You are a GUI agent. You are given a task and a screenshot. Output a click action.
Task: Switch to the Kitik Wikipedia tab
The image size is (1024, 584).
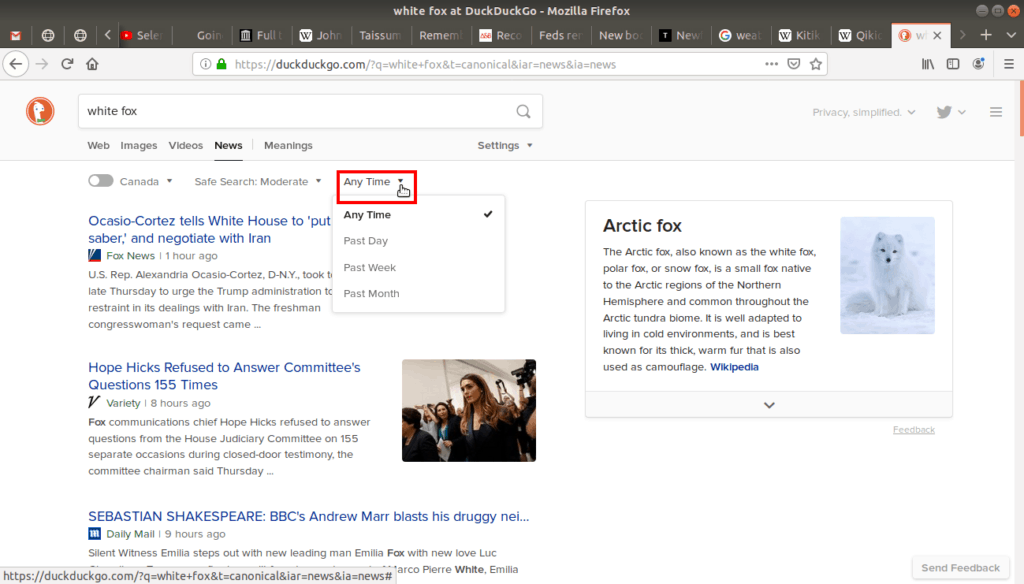[x=801, y=35]
